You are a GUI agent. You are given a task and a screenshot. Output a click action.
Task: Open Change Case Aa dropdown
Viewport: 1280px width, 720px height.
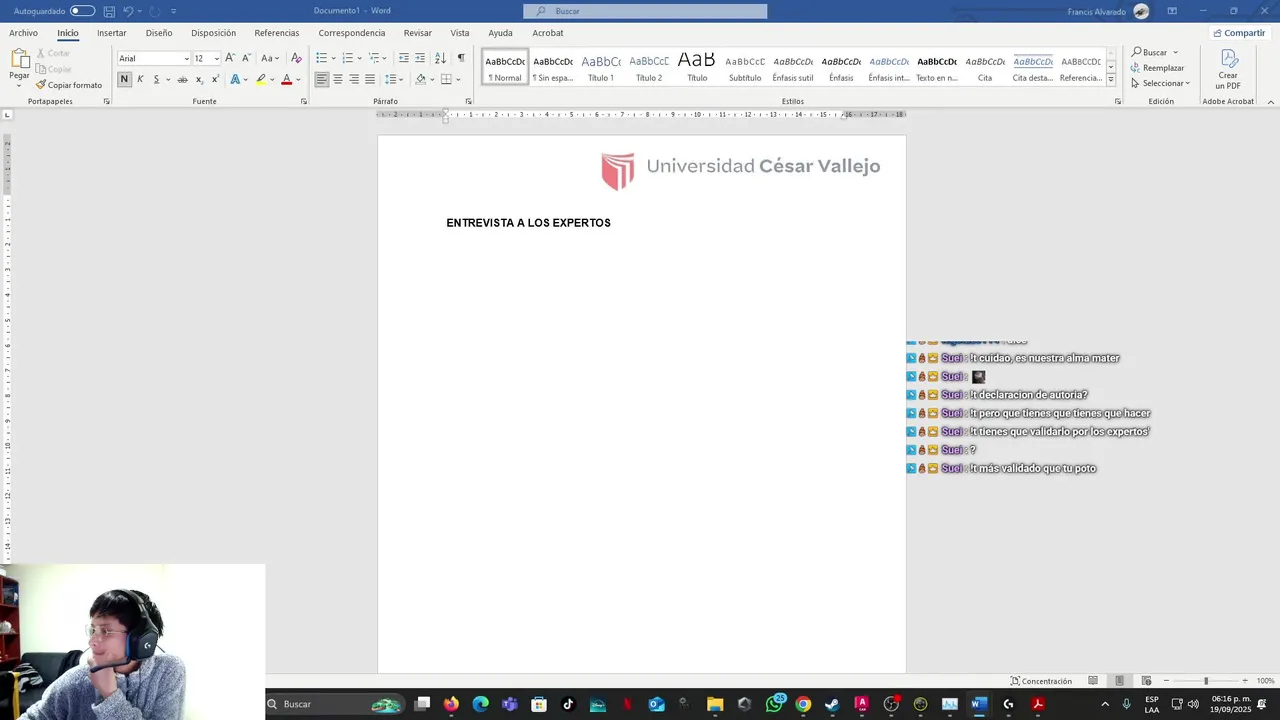tap(269, 58)
